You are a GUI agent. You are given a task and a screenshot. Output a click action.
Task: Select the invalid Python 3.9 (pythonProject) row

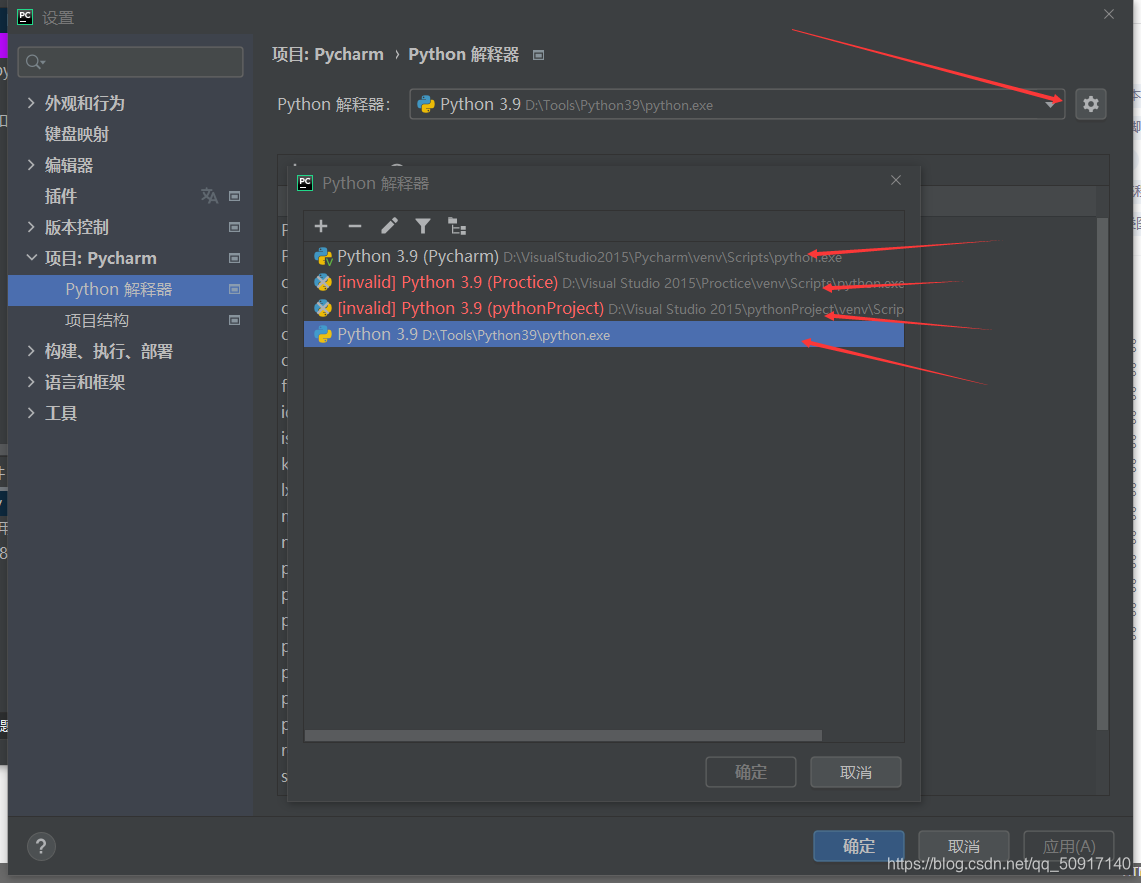tap(604, 309)
